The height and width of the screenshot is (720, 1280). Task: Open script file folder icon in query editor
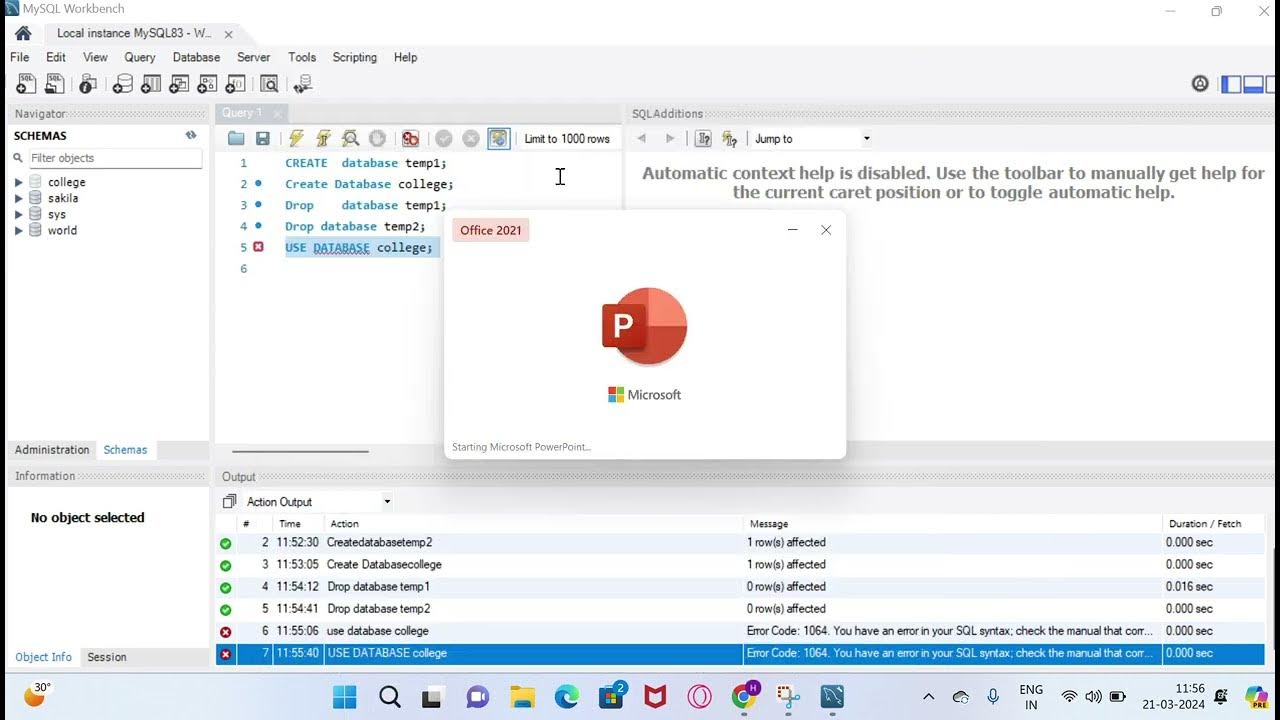tap(236, 139)
